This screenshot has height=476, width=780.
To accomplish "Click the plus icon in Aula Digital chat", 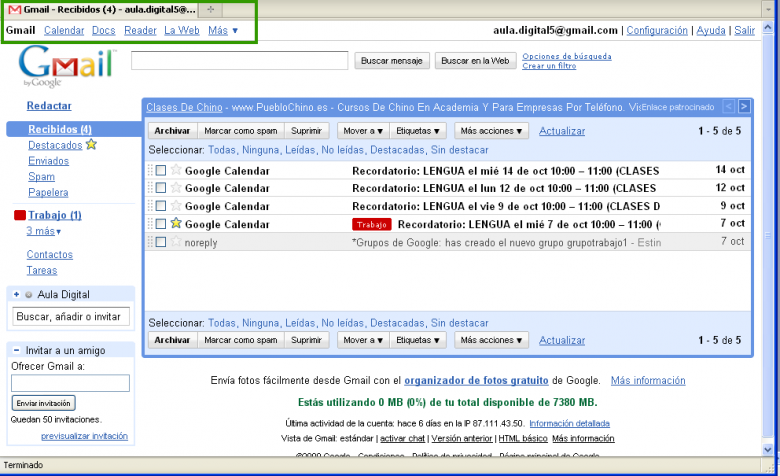I will (17, 294).
